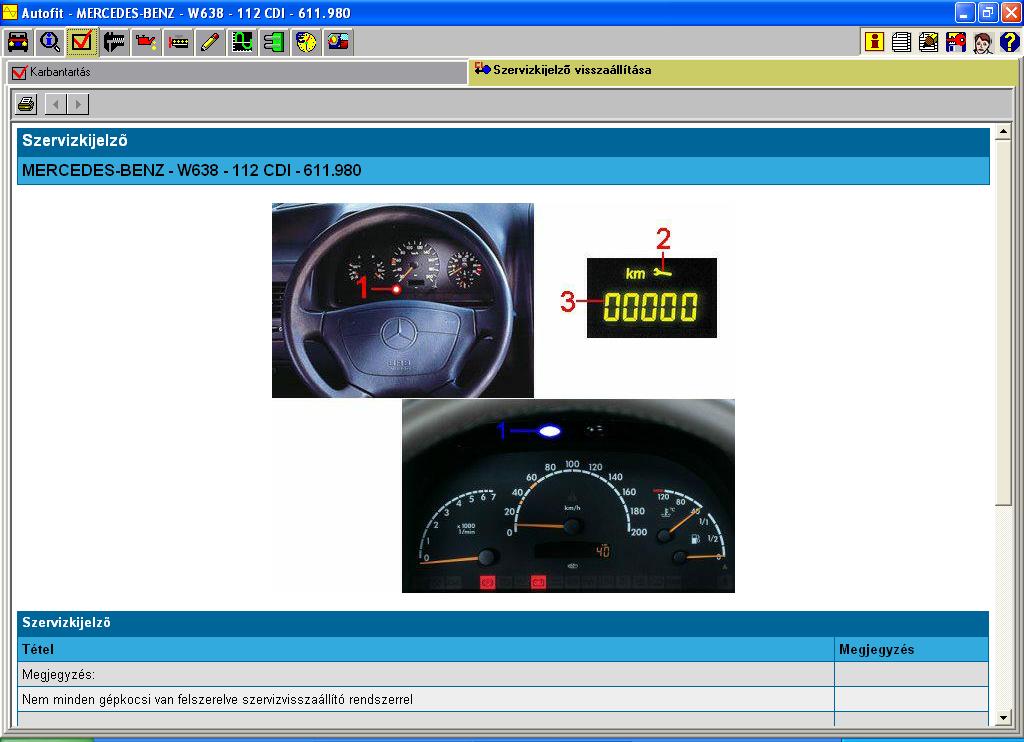Click the red oil can lubricants icon
The height and width of the screenshot is (742, 1024).
(146, 42)
